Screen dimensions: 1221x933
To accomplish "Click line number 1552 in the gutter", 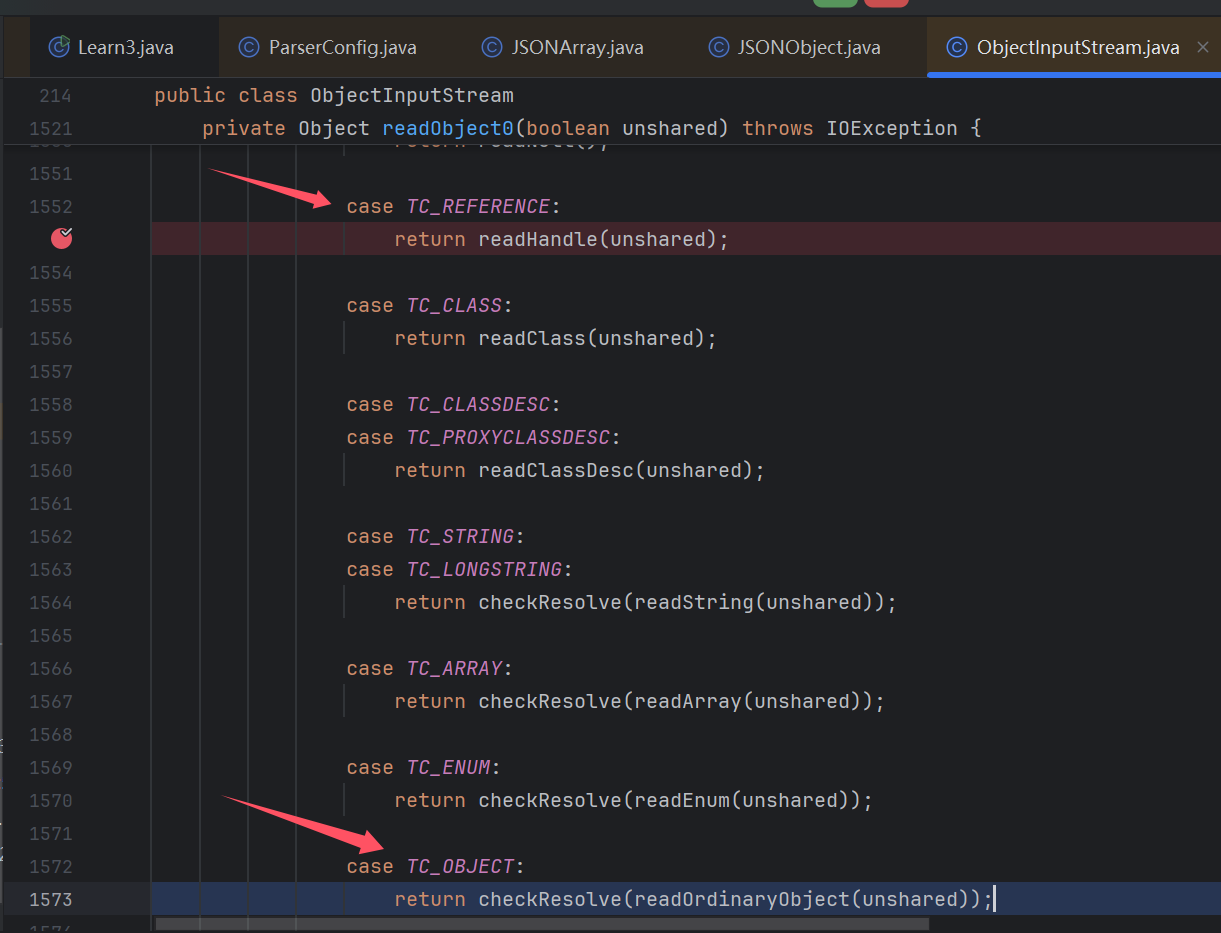I will (50, 206).
